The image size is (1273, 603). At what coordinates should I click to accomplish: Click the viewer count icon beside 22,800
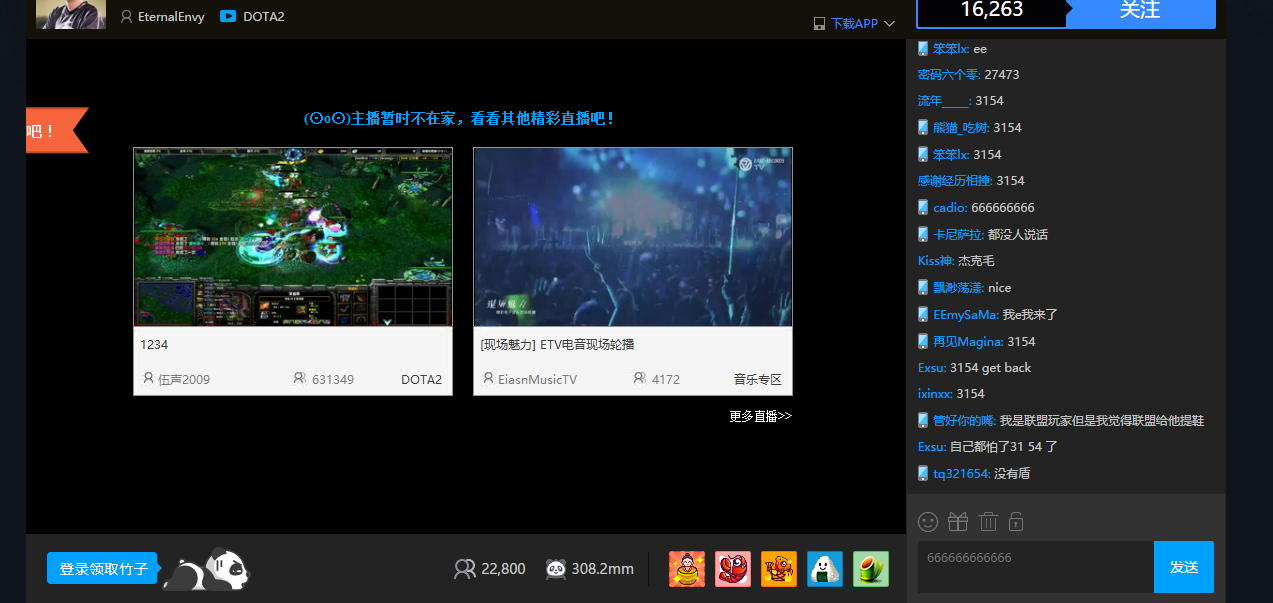point(464,569)
